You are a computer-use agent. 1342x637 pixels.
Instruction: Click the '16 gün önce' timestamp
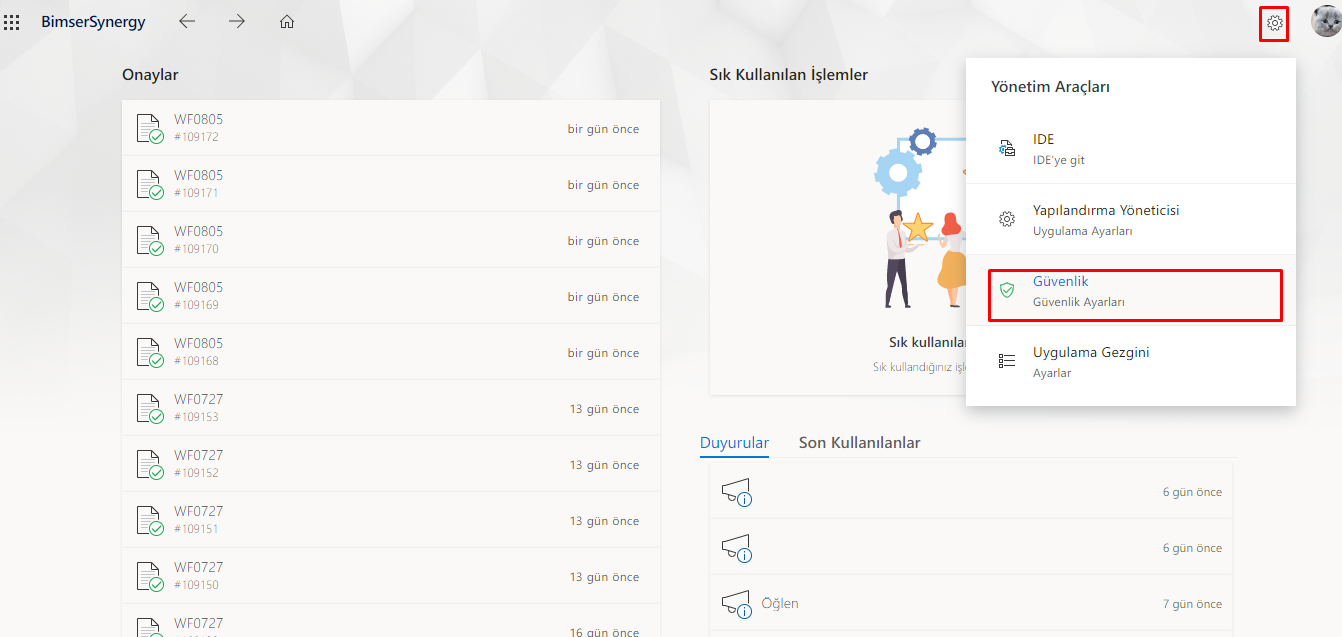tap(605, 631)
